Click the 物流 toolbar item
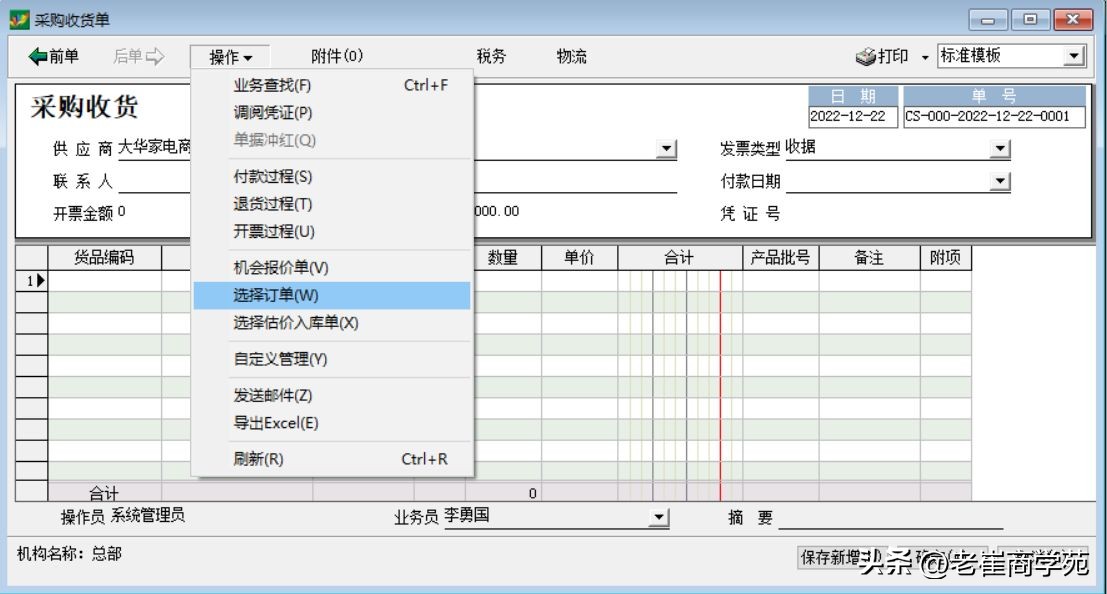 click(x=573, y=56)
